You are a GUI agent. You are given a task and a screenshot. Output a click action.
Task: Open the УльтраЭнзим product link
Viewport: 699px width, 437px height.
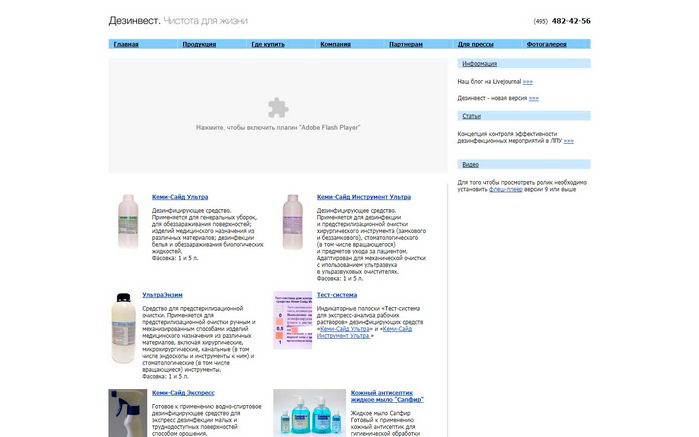(x=162, y=295)
